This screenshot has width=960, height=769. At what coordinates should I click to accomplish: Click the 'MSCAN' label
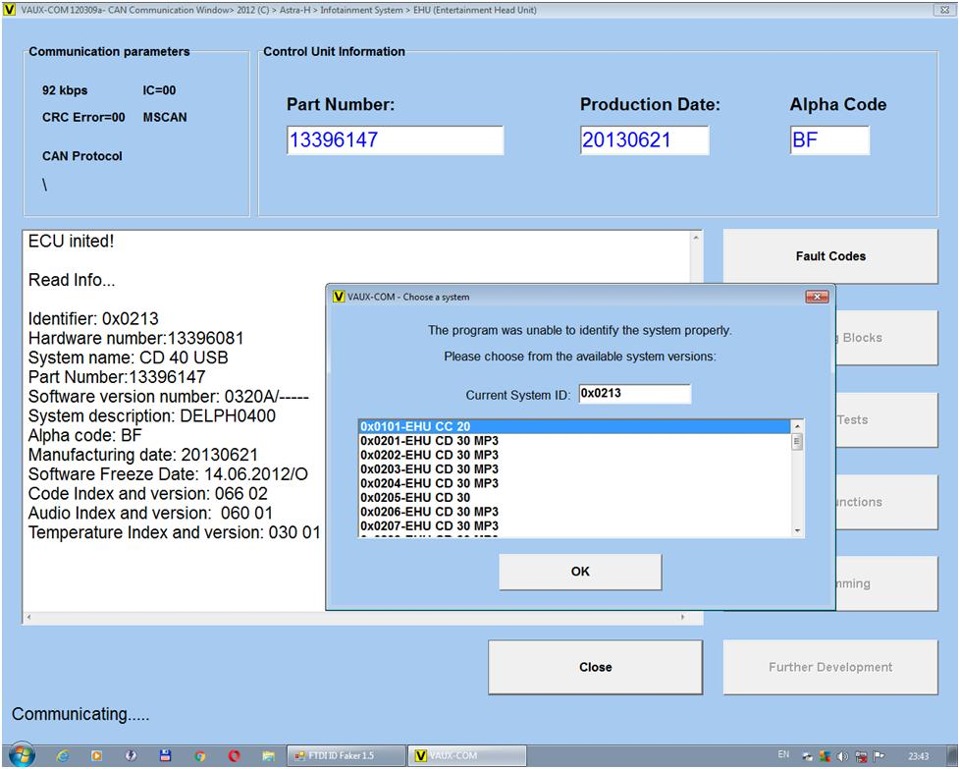pos(165,118)
